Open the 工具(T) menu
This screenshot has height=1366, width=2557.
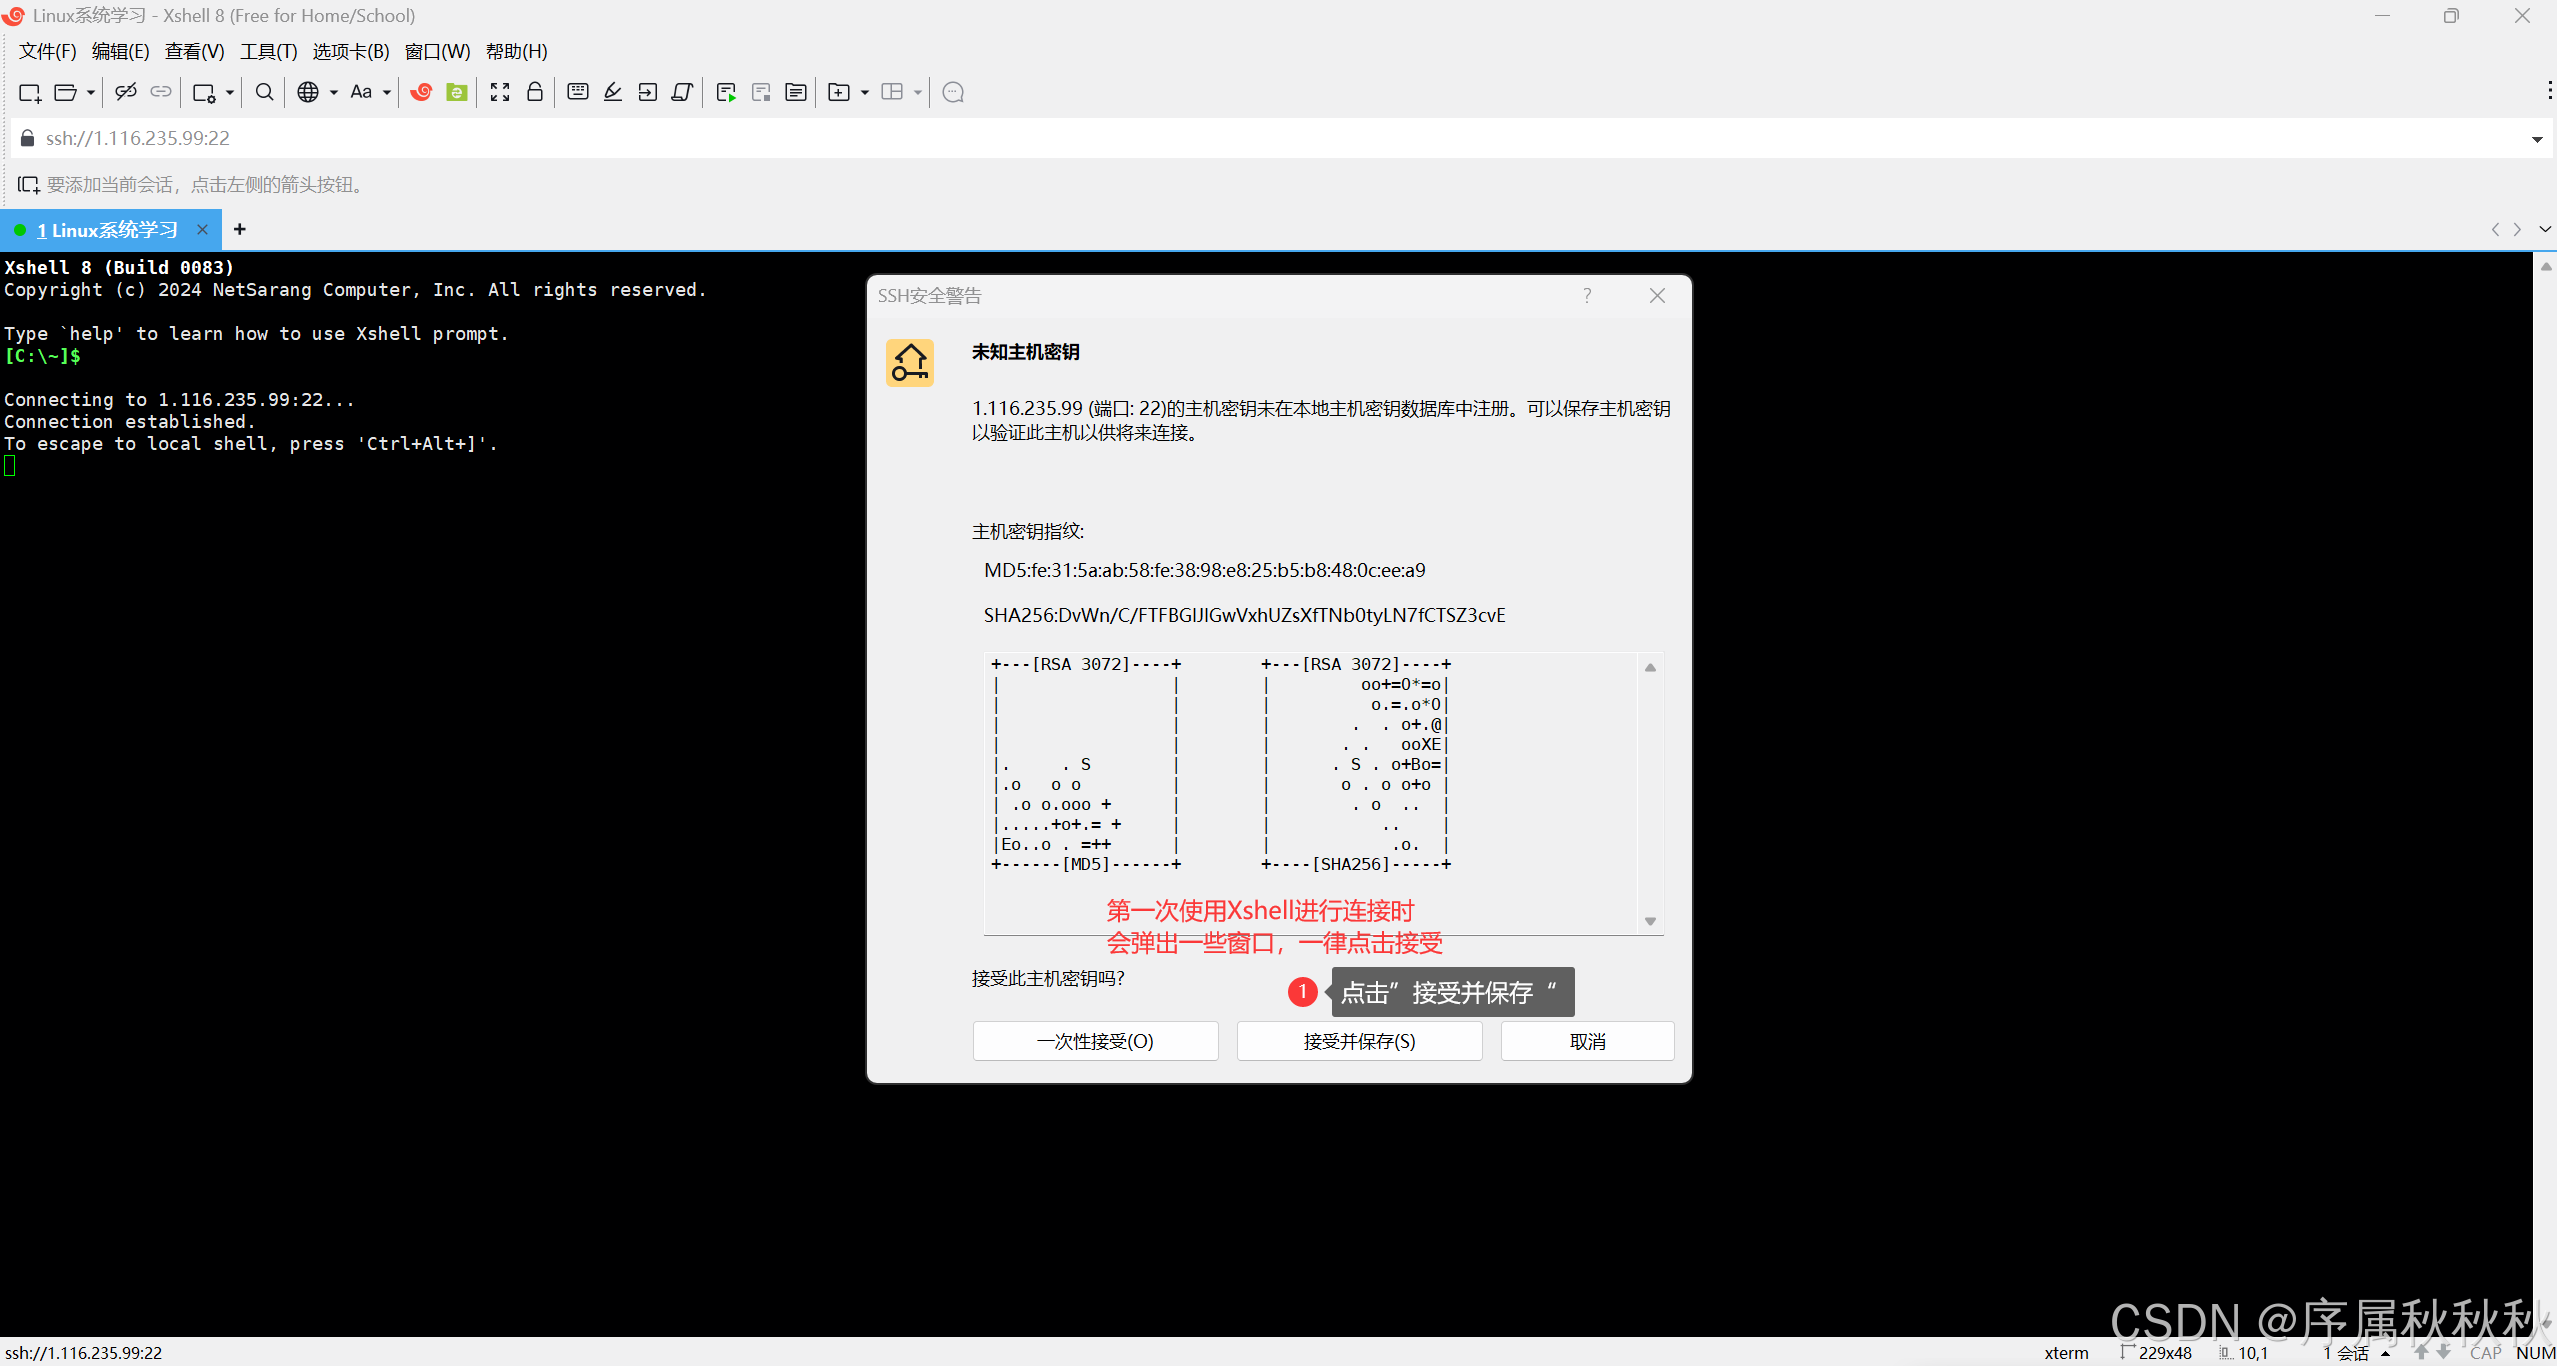coord(268,51)
